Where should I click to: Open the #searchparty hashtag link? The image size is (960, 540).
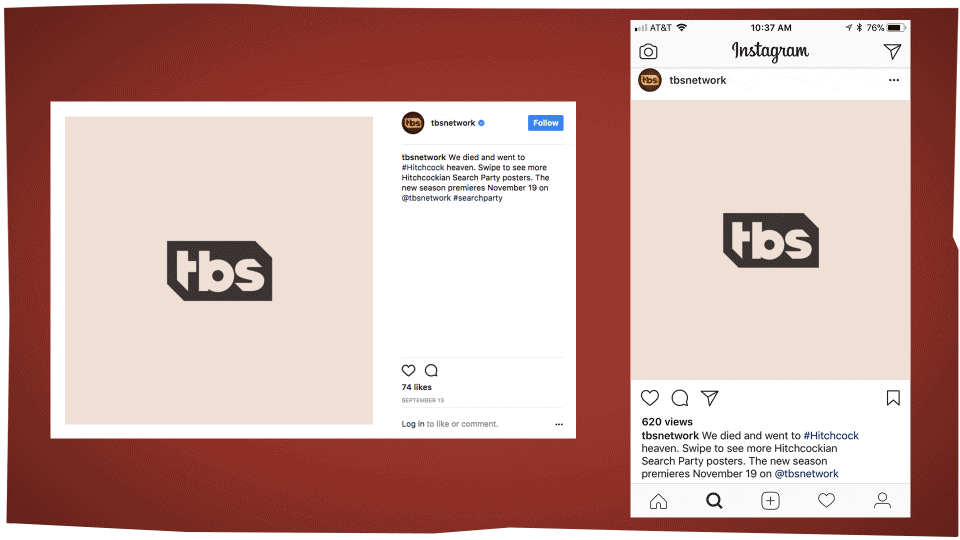coord(478,198)
